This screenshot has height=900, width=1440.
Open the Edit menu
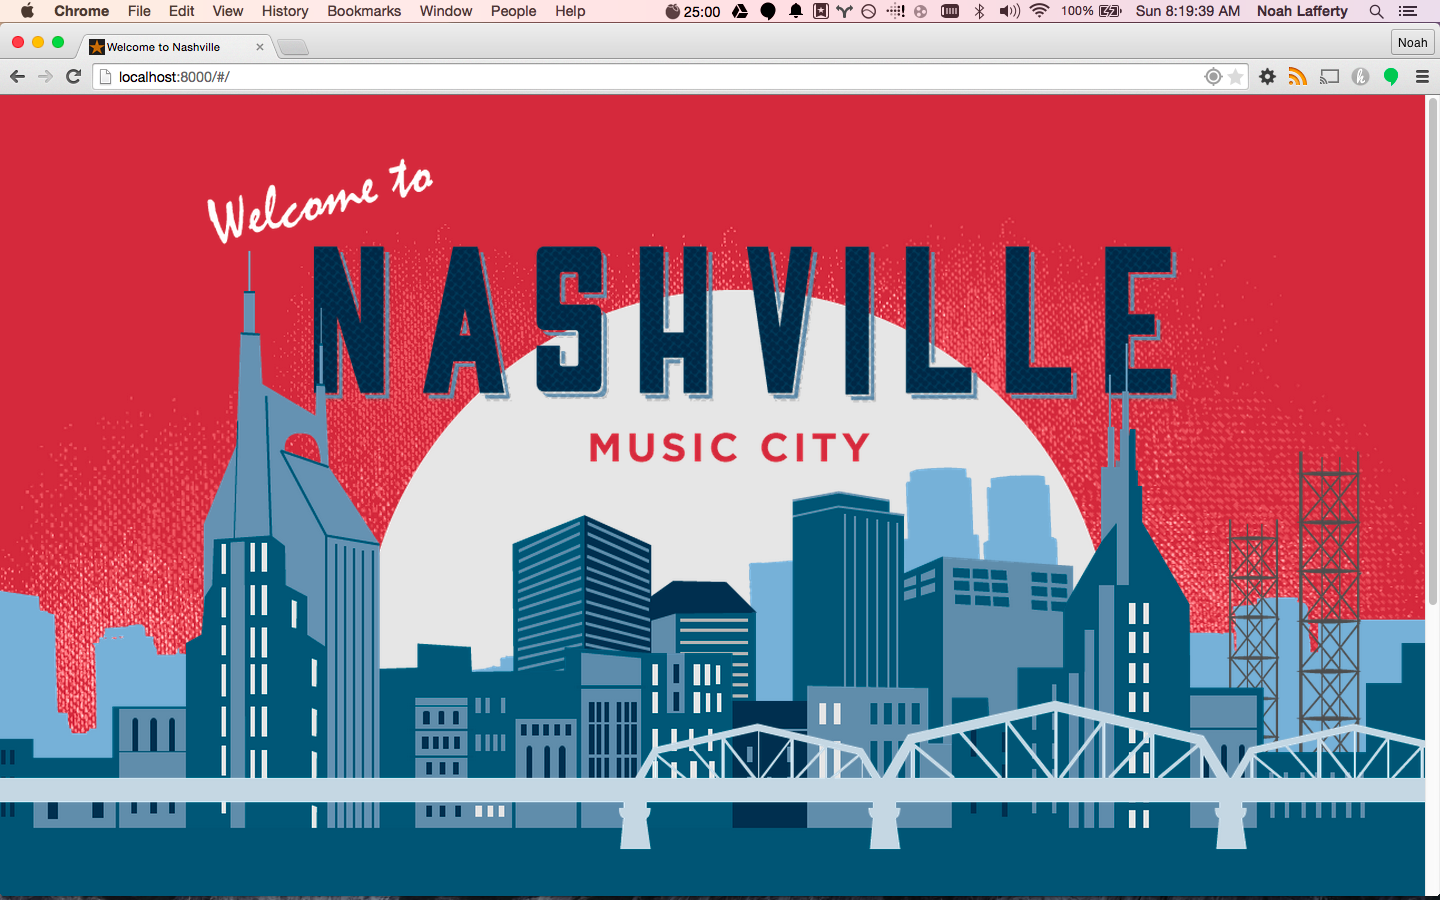pyautogui.click(x=181, y=11)
